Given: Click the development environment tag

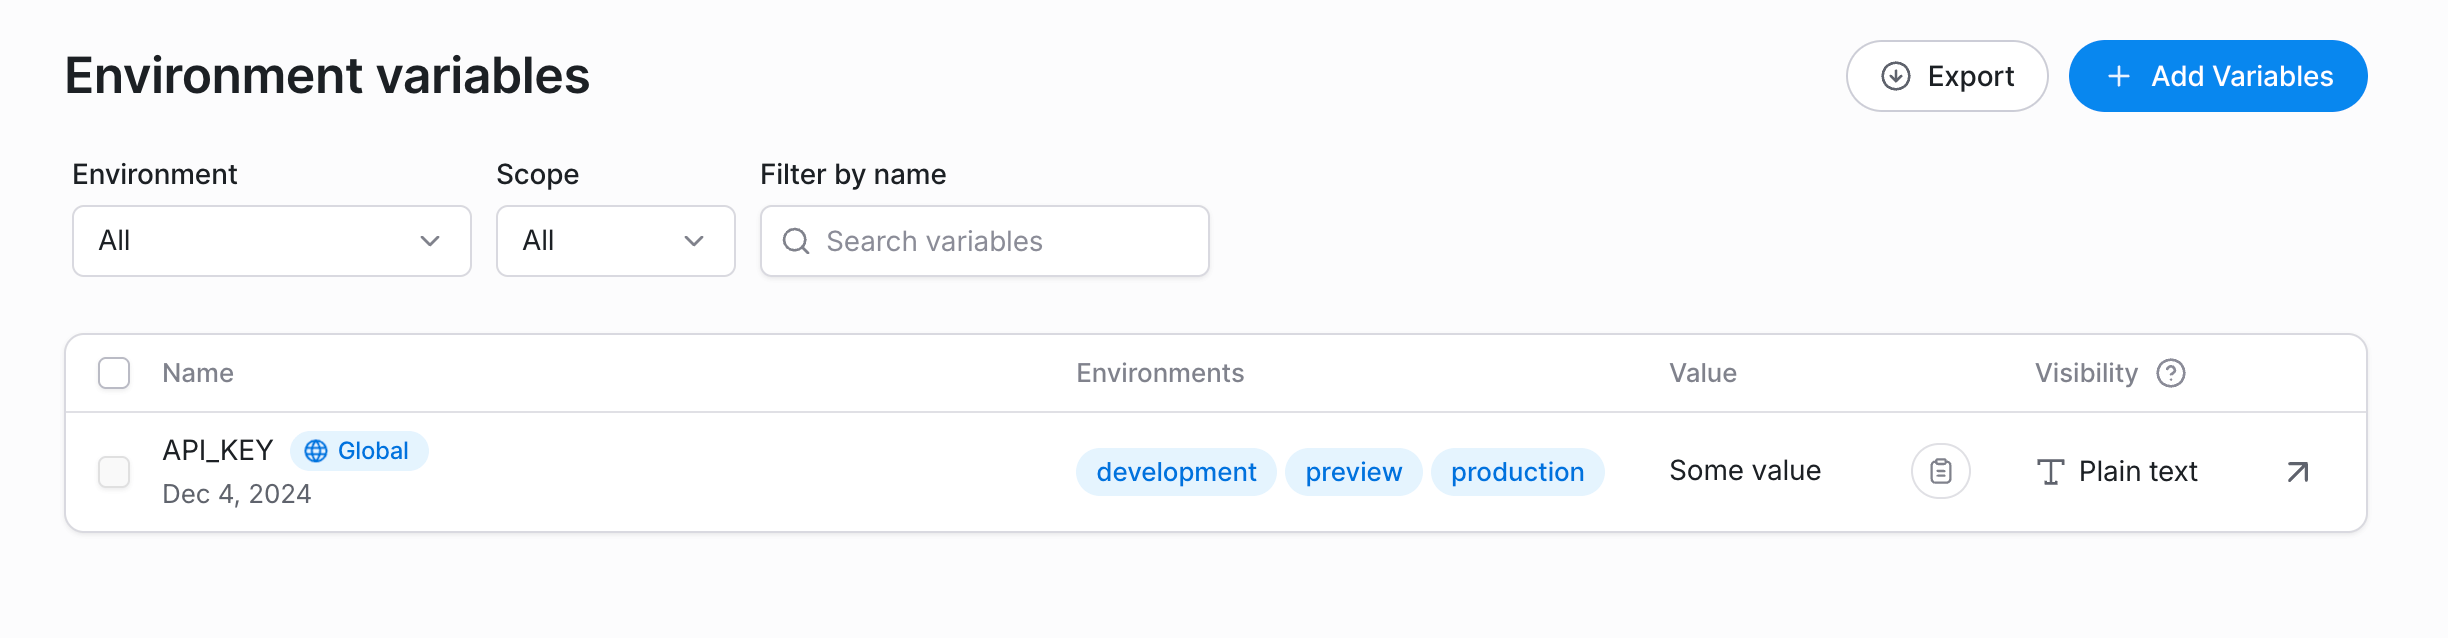Looking at the screenshot, I should point(1176,472).
